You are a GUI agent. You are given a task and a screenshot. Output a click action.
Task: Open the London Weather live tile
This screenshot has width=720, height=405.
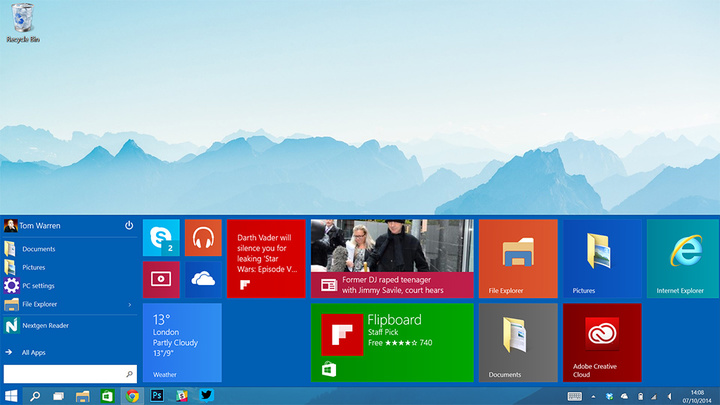(182, 342)
